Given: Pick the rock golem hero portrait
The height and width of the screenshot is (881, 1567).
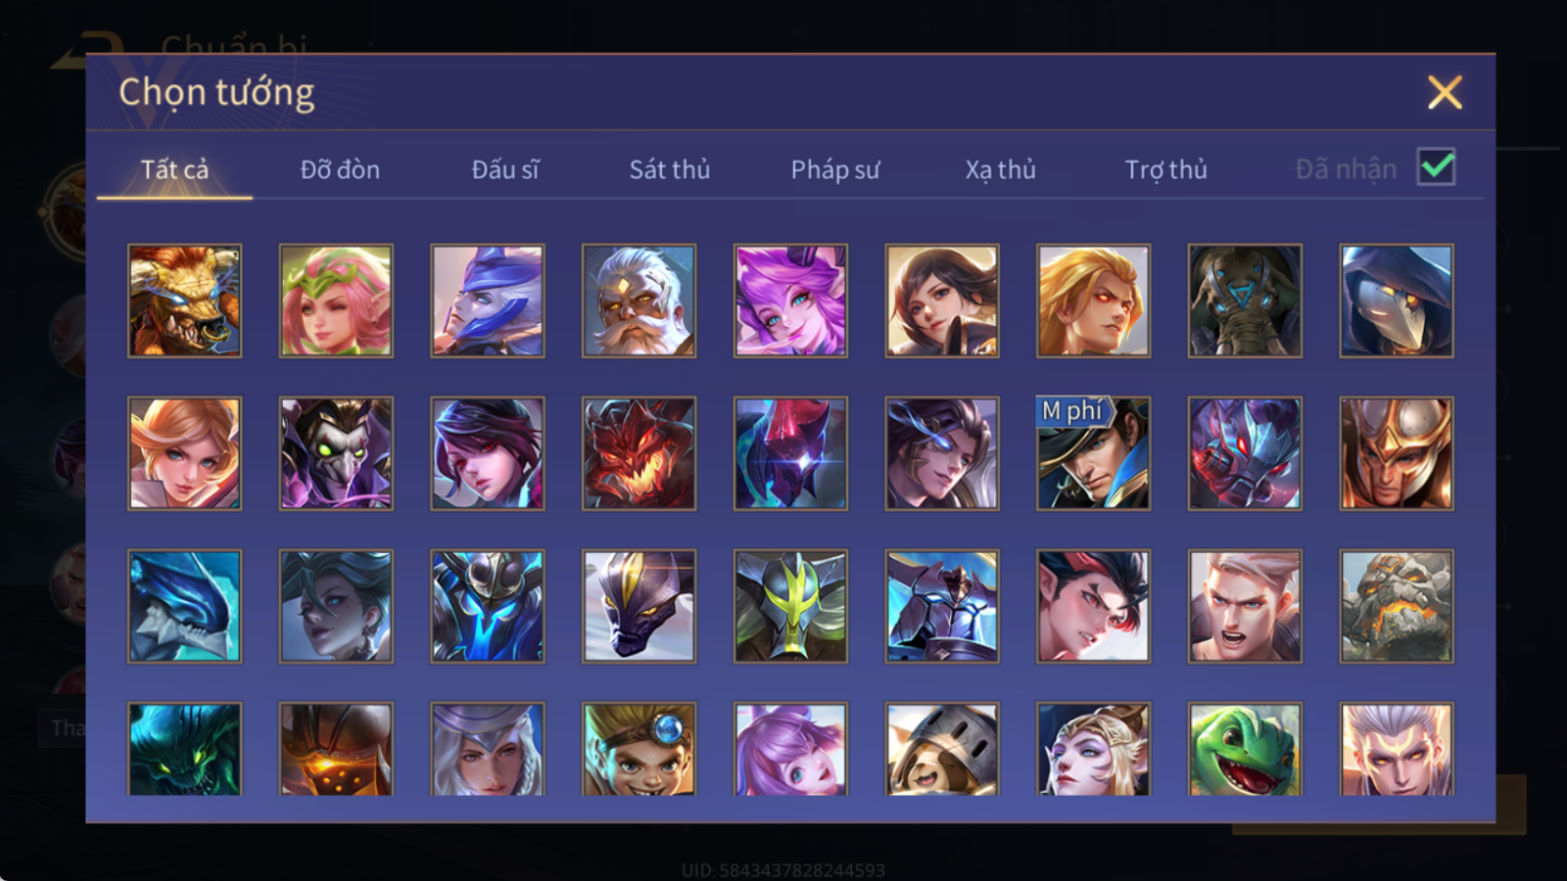Looking at the screenshot, I should 1396,606.
